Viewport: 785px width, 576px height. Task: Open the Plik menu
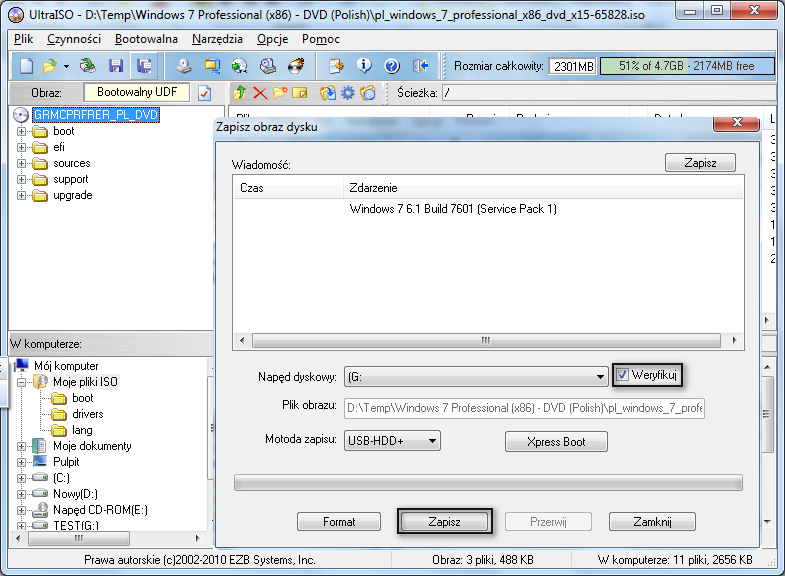tap(23, 39)
